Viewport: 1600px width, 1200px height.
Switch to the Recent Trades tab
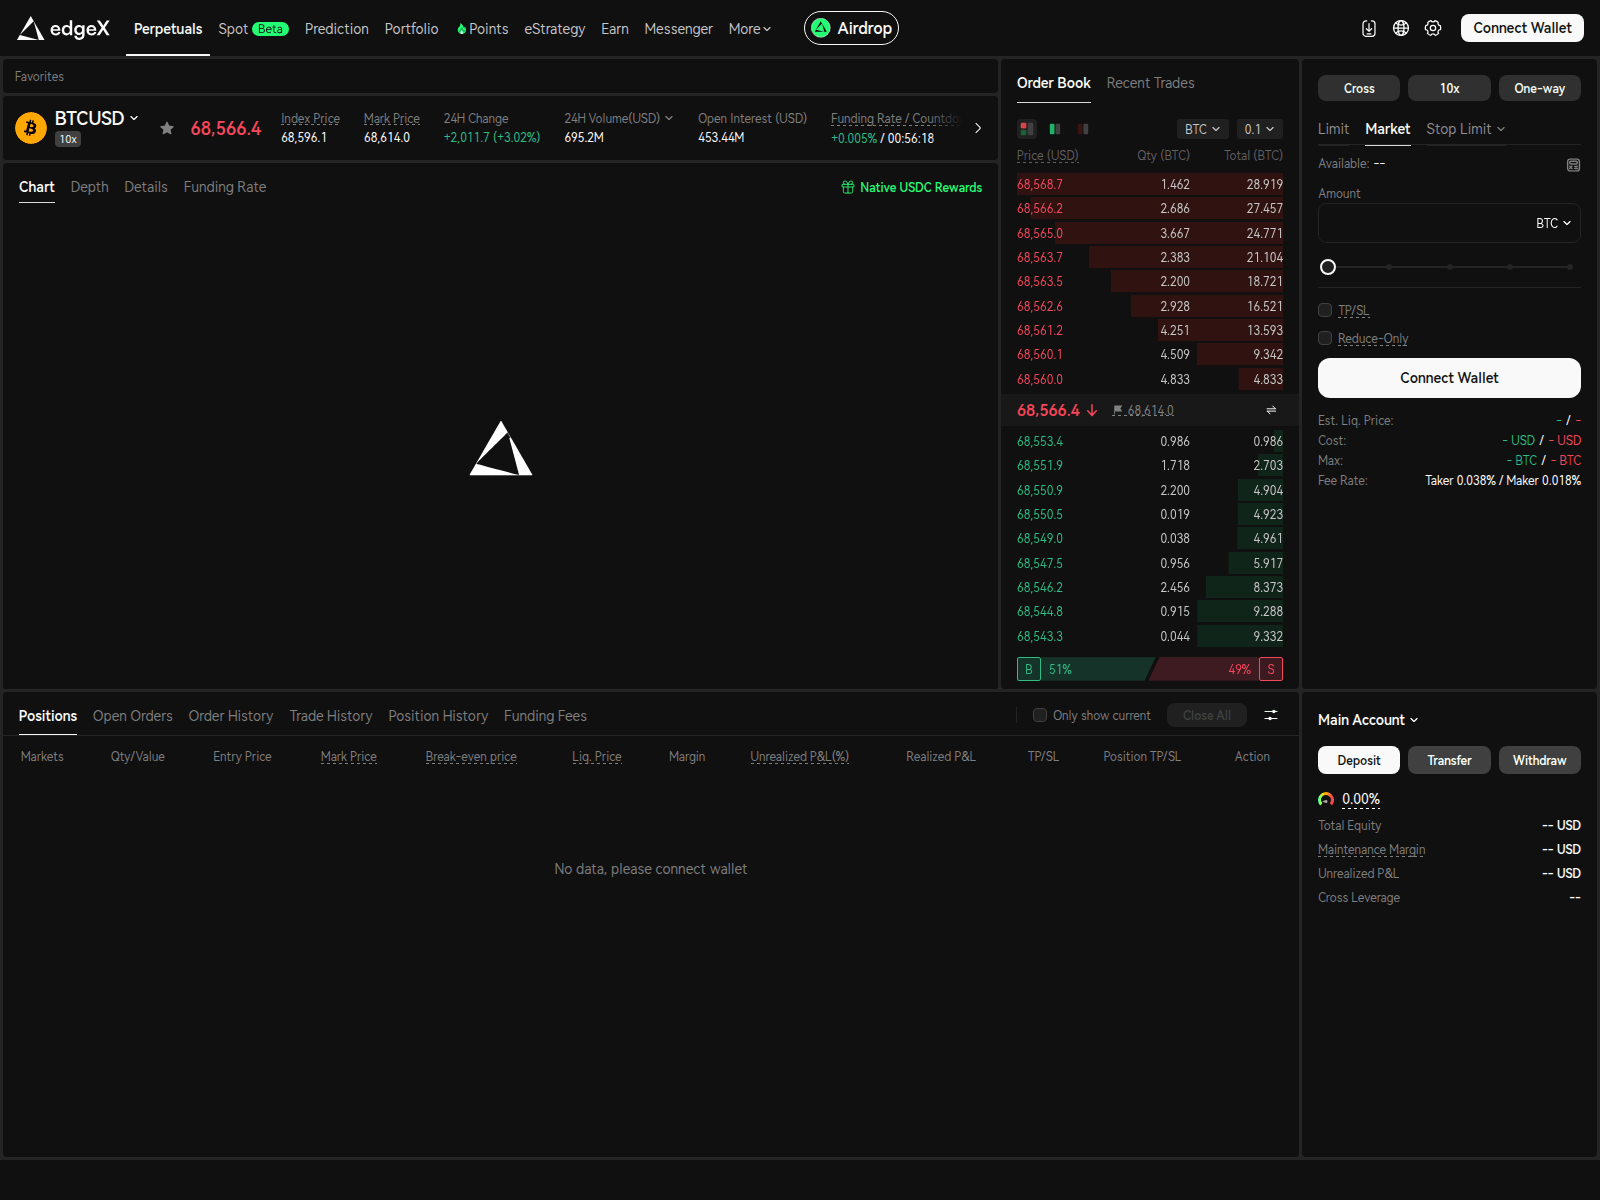point(1150,83)
